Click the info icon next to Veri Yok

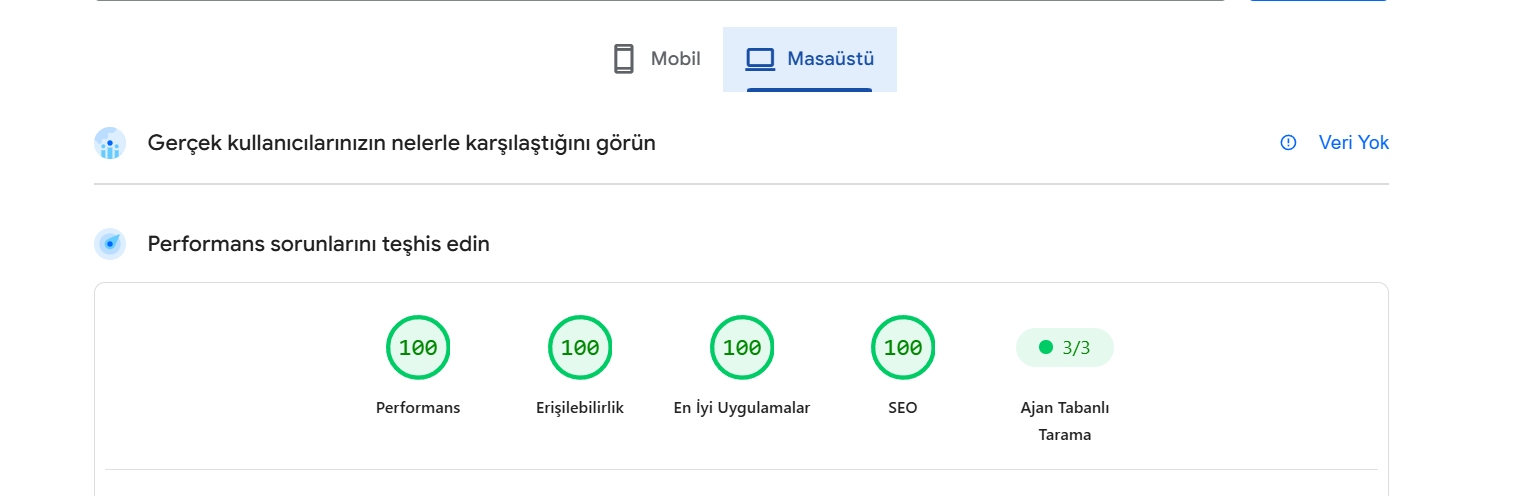1288,143
